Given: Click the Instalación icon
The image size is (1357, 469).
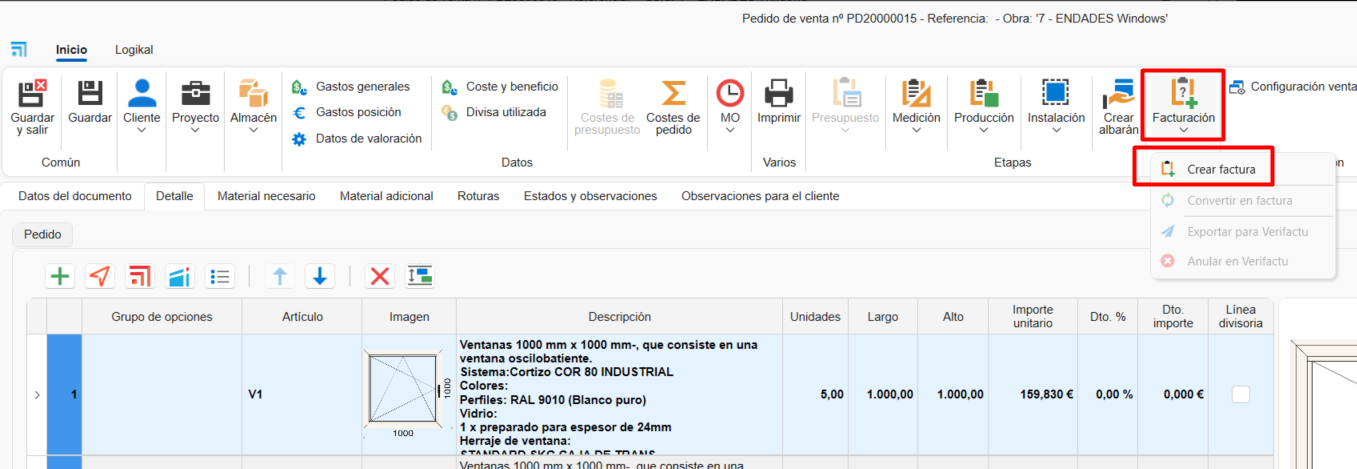Looking at the screenshot, I should point(1056,93).
